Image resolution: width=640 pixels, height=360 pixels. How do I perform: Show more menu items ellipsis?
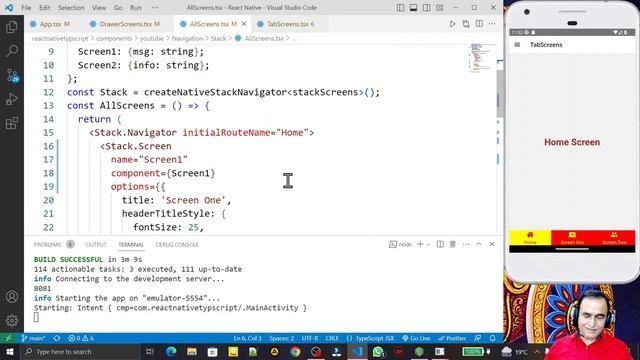pyautogui.click(x=155, y=8)
